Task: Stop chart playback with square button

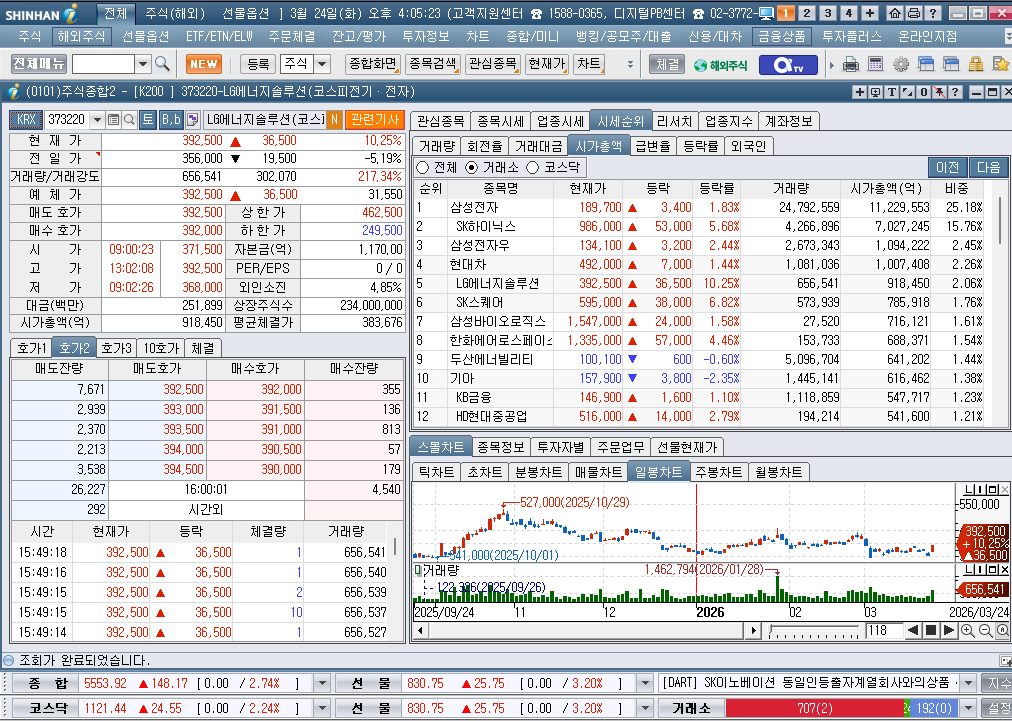Action: (930, 631)
